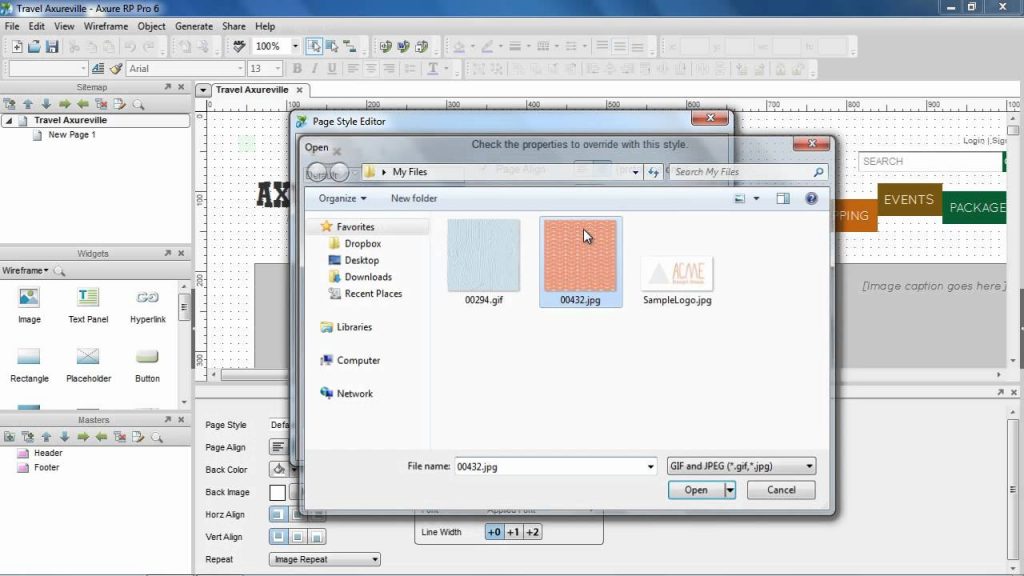The width and height of the screenshot is (1024, 576).
Task: Open the Wireframe library dropdown
Action: [25, 270]
